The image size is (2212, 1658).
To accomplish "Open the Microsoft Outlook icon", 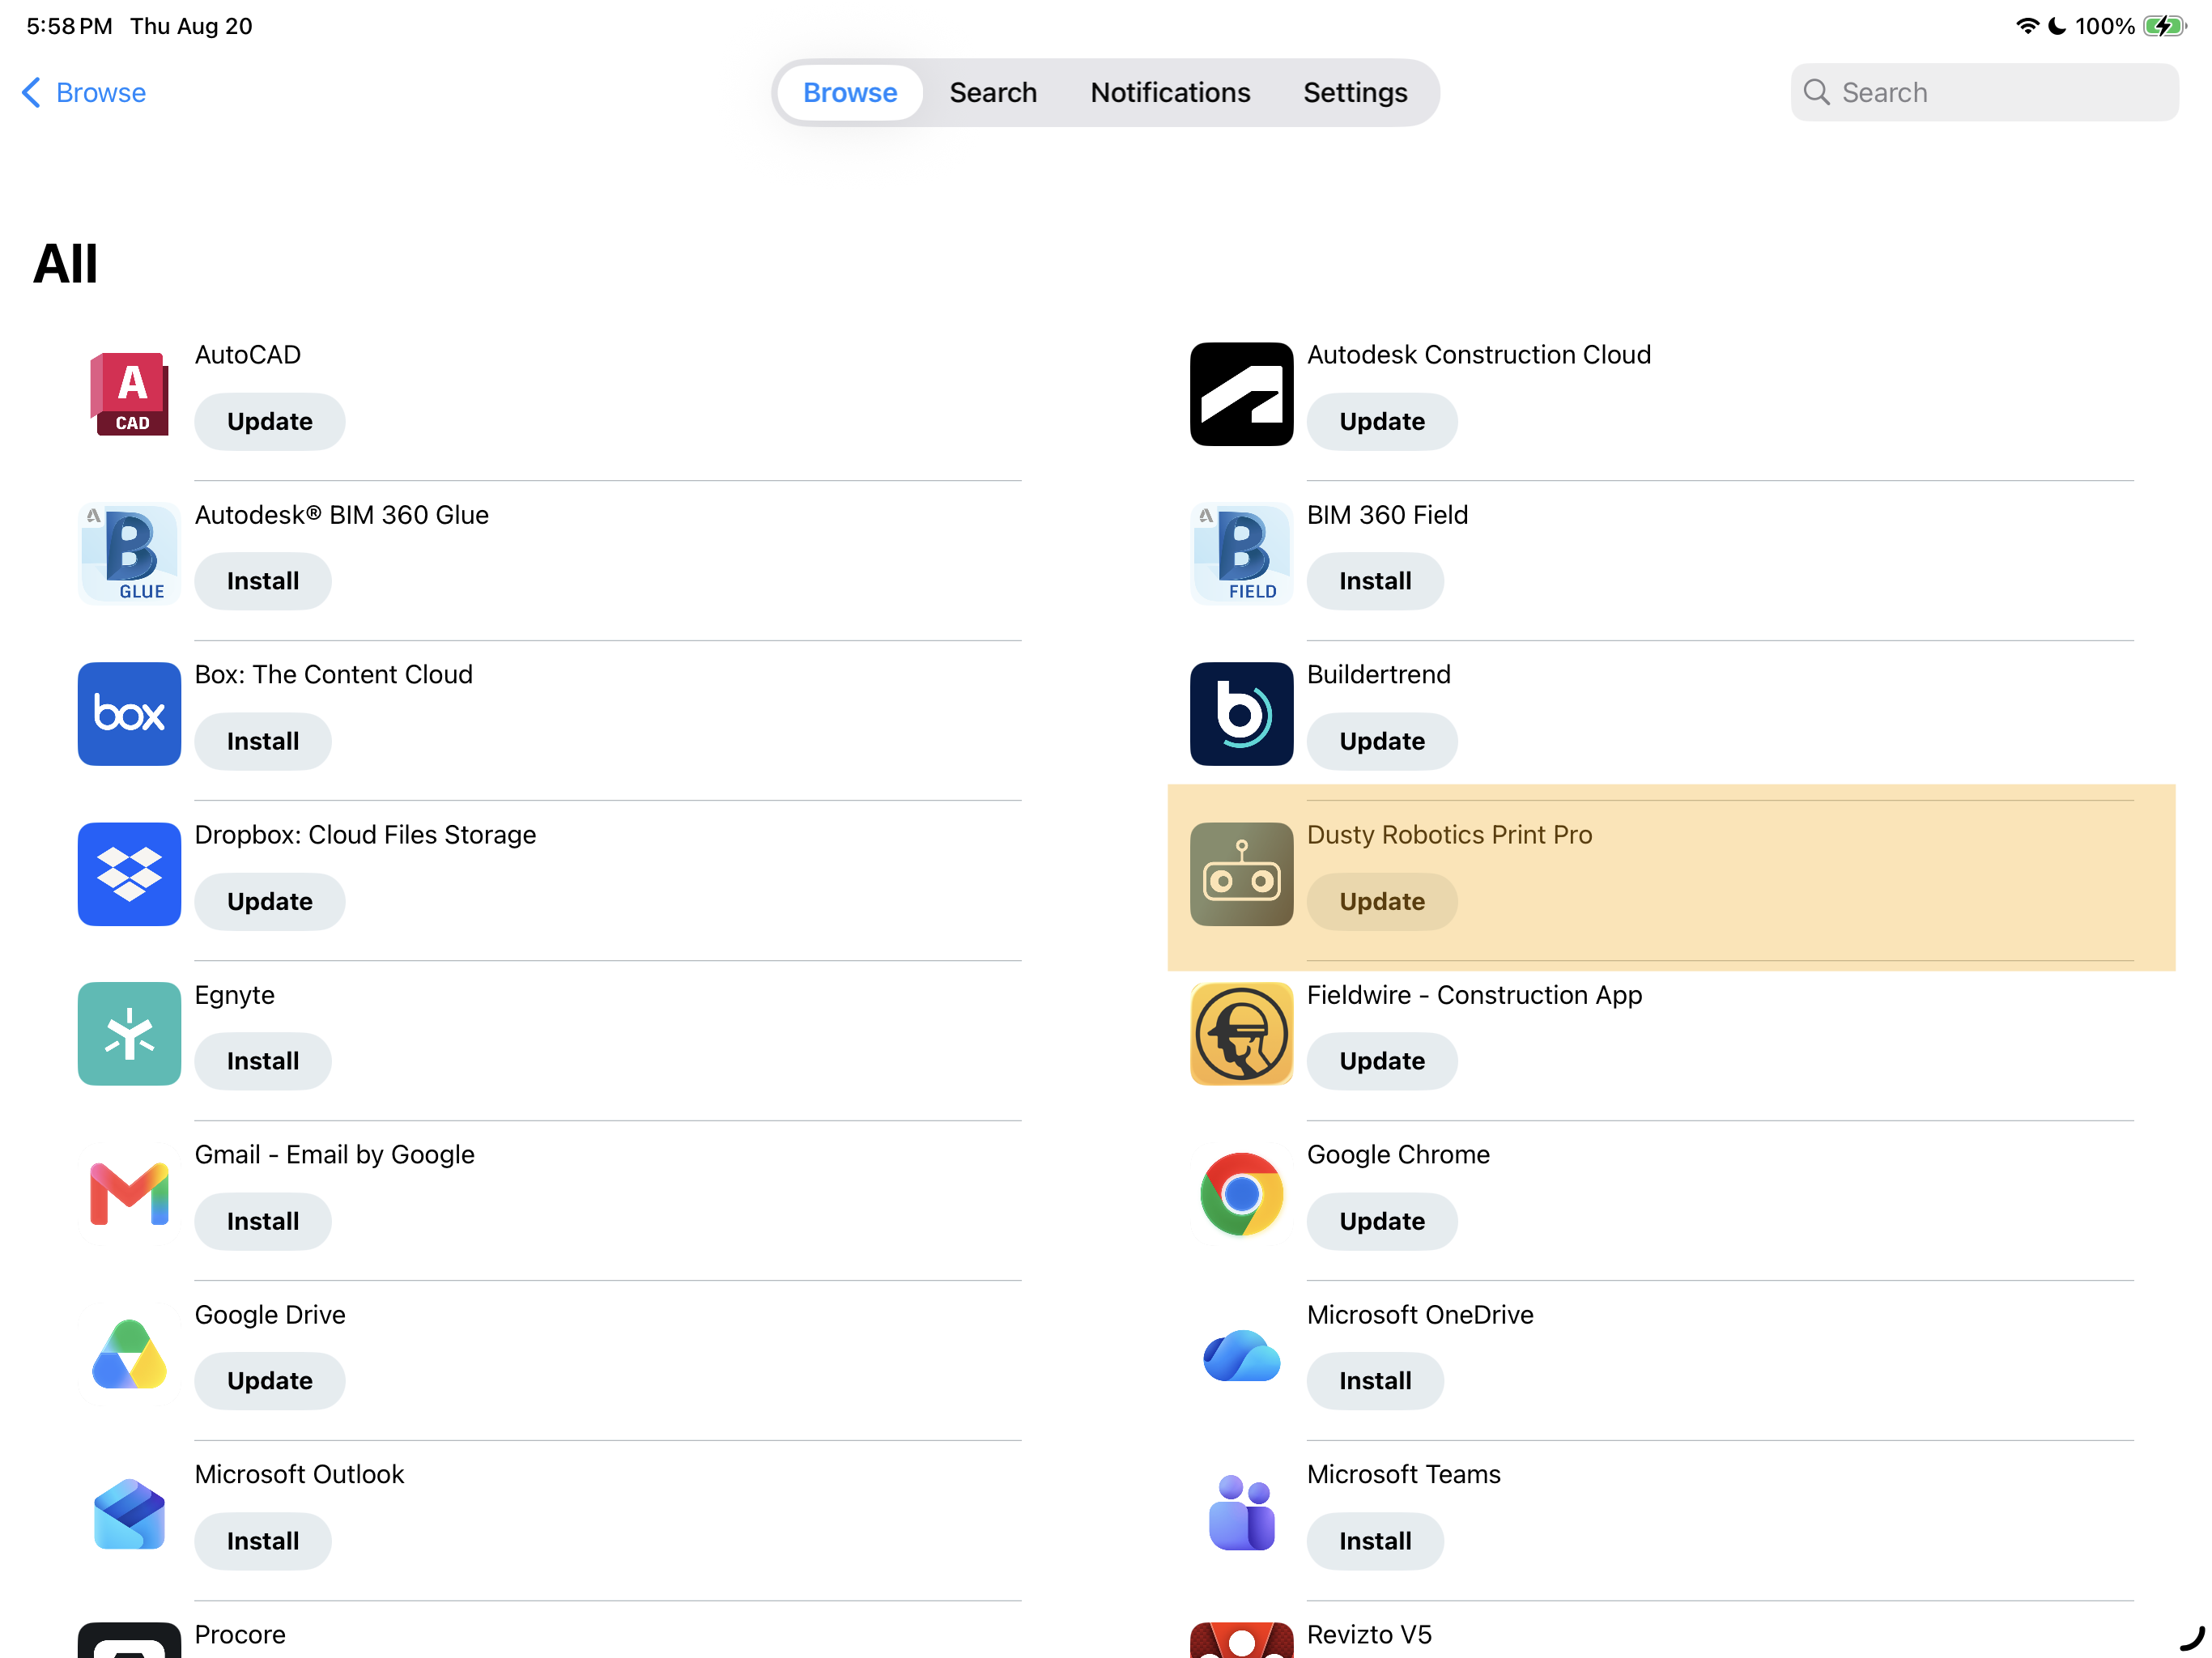I will tap(129, 1514).
